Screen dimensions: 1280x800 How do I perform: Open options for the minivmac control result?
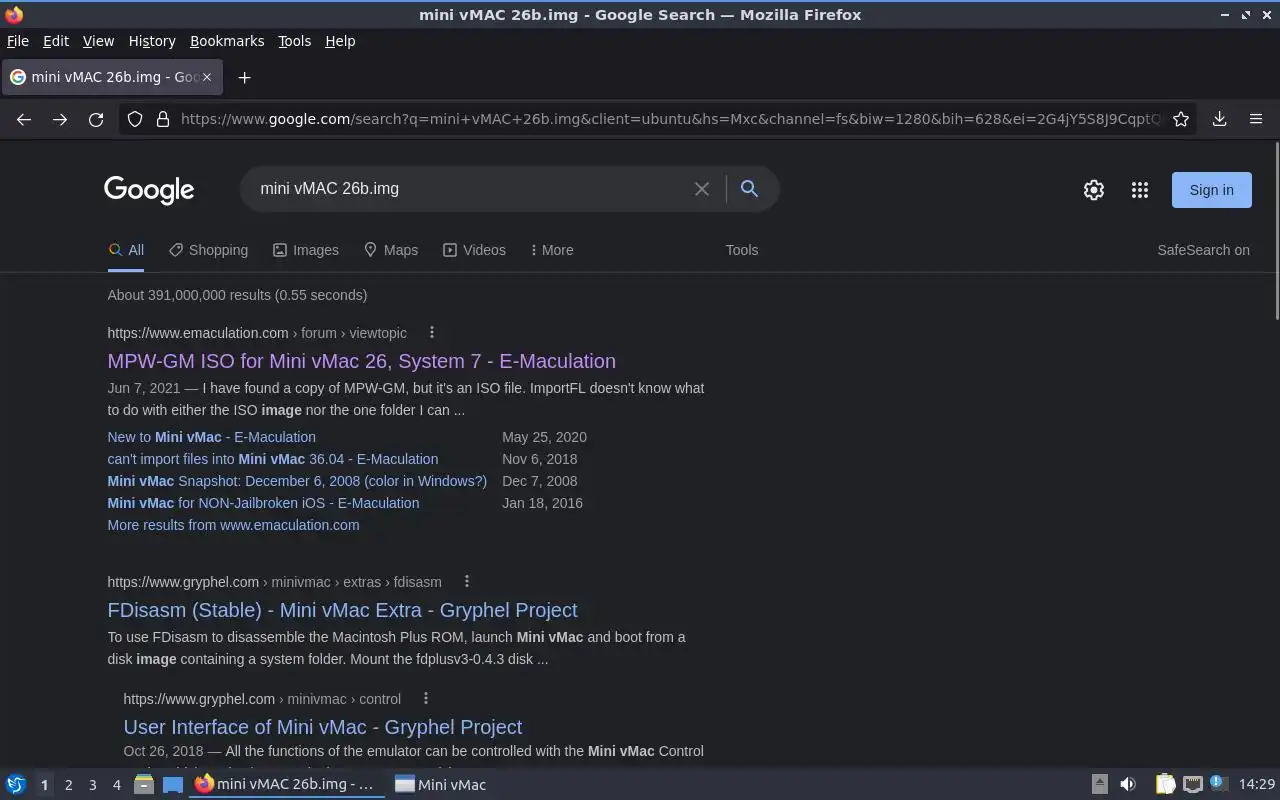(426, 699)
